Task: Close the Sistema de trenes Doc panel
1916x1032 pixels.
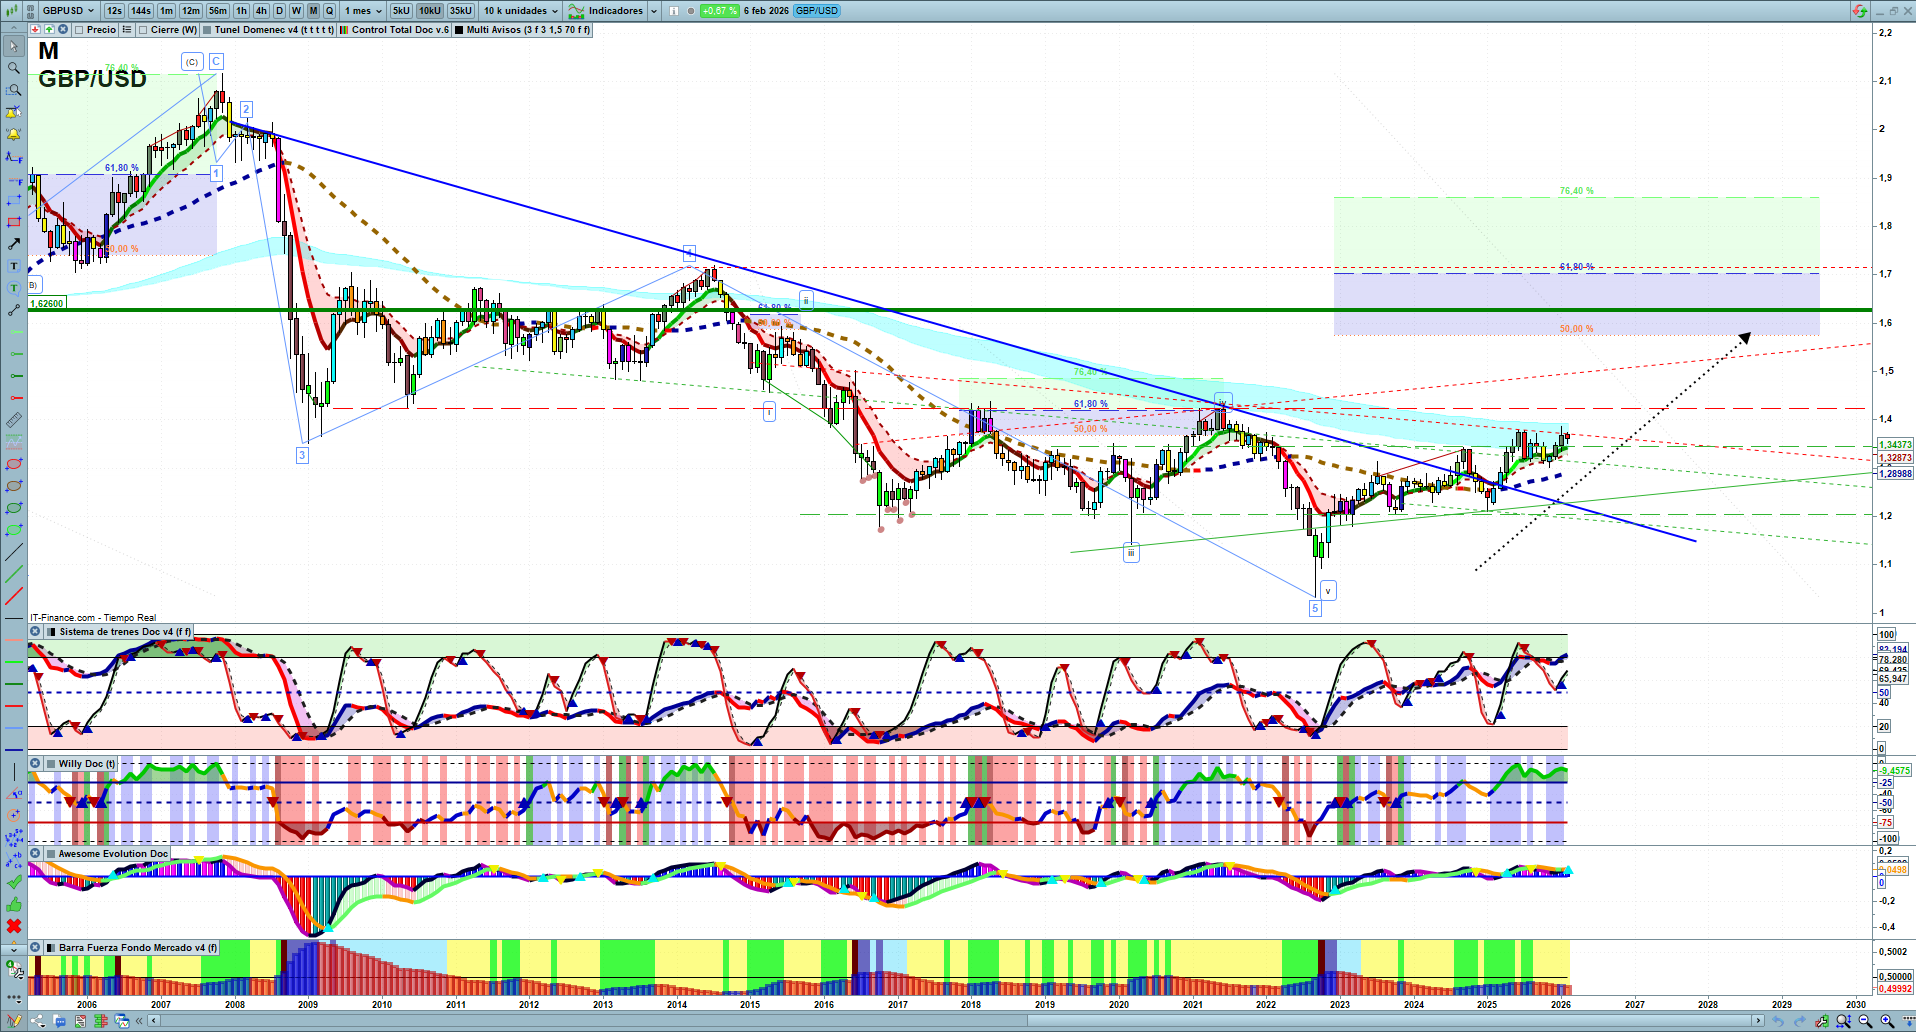Action: 35,632
